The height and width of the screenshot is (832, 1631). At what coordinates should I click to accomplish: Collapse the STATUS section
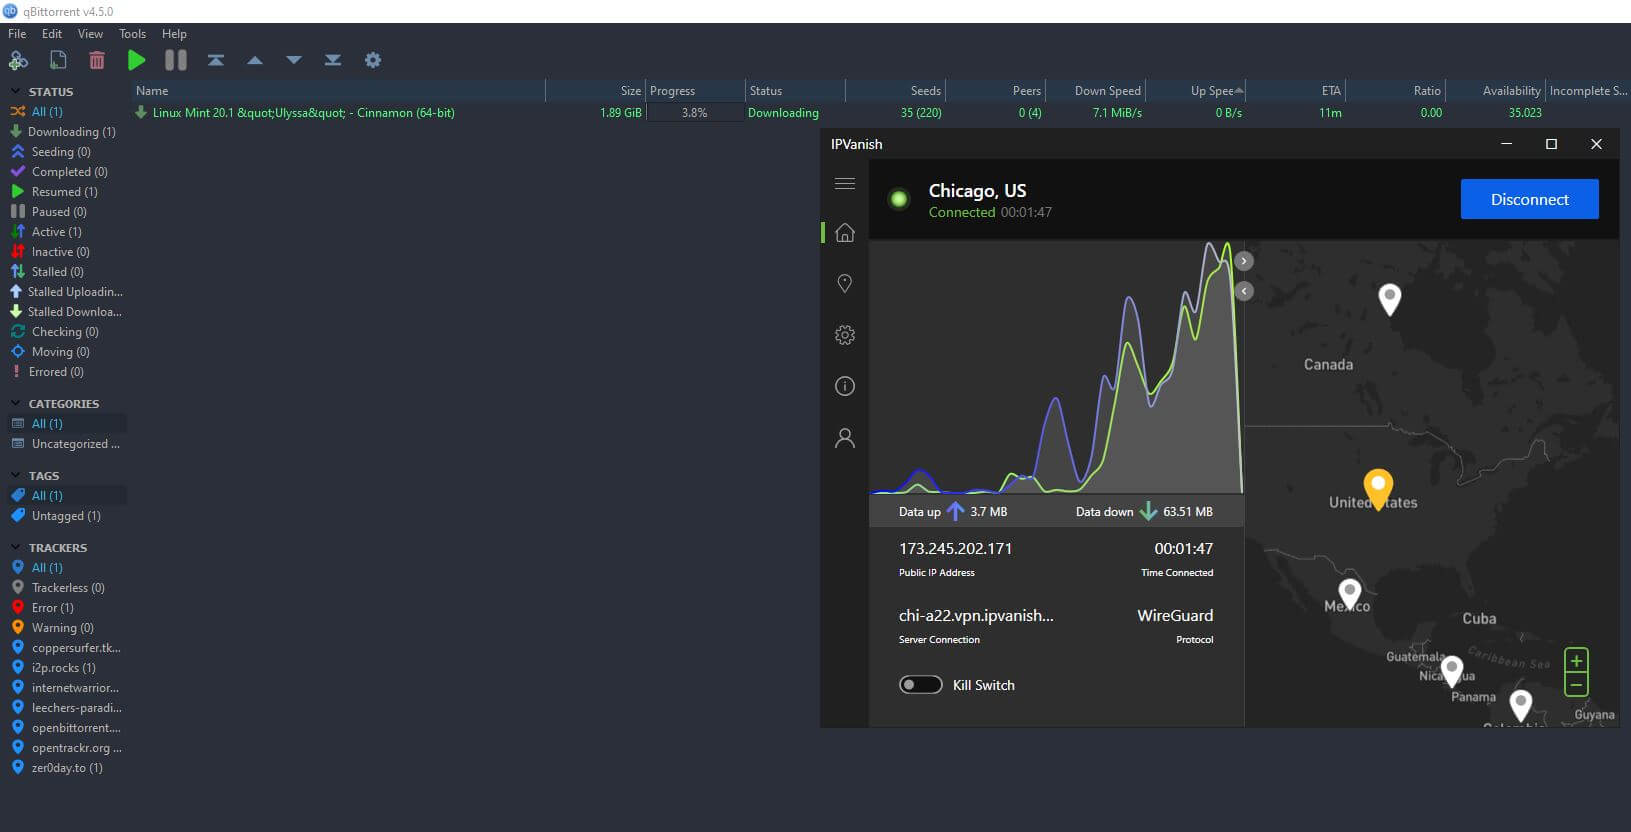15,92
